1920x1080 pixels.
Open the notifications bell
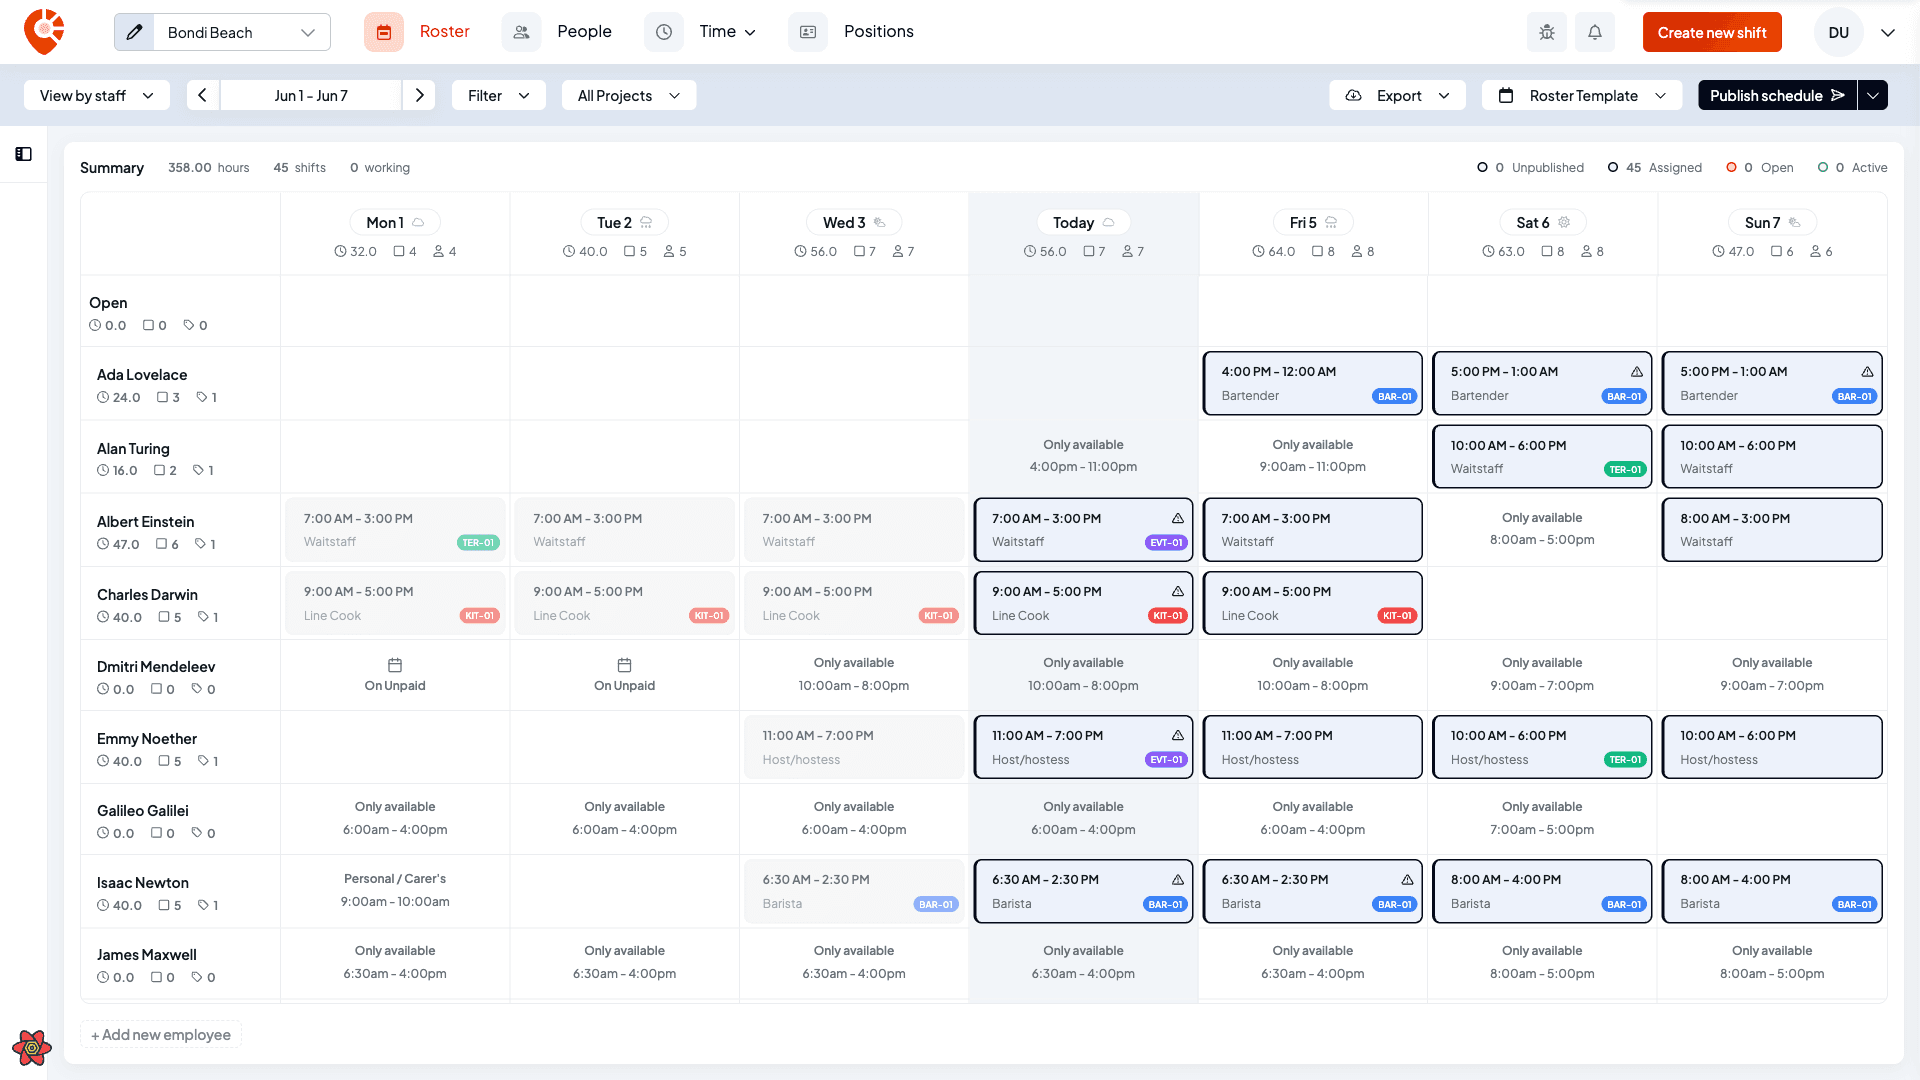click(x=1595, y=32)
